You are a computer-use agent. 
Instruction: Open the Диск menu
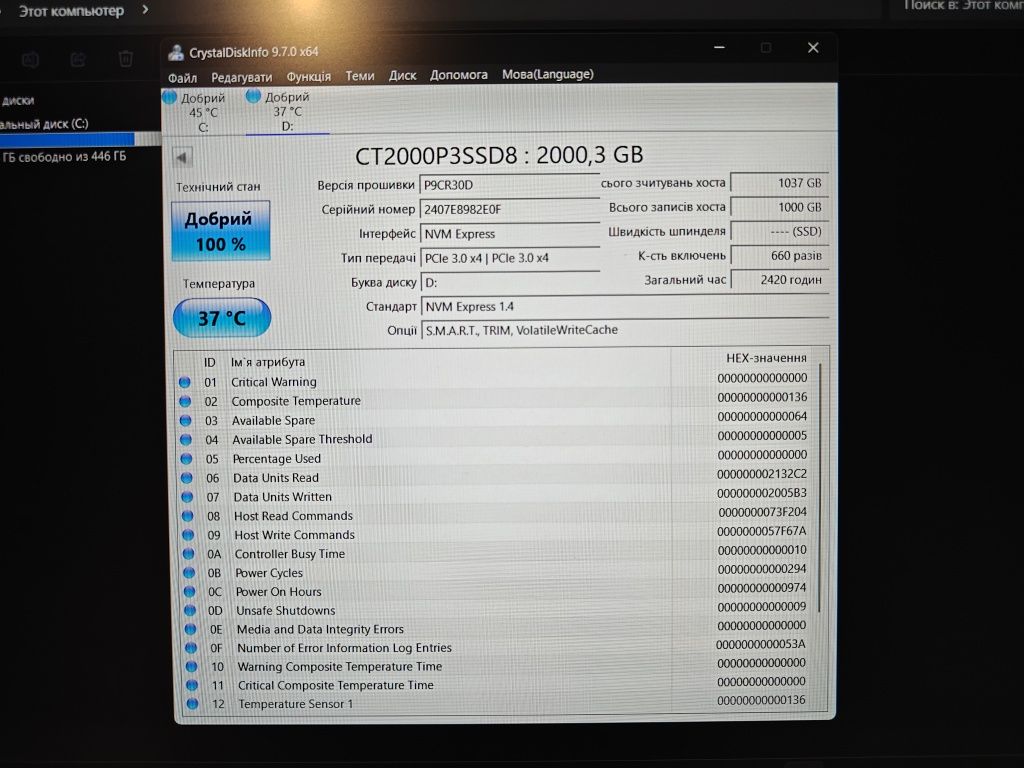pos(402,75)
